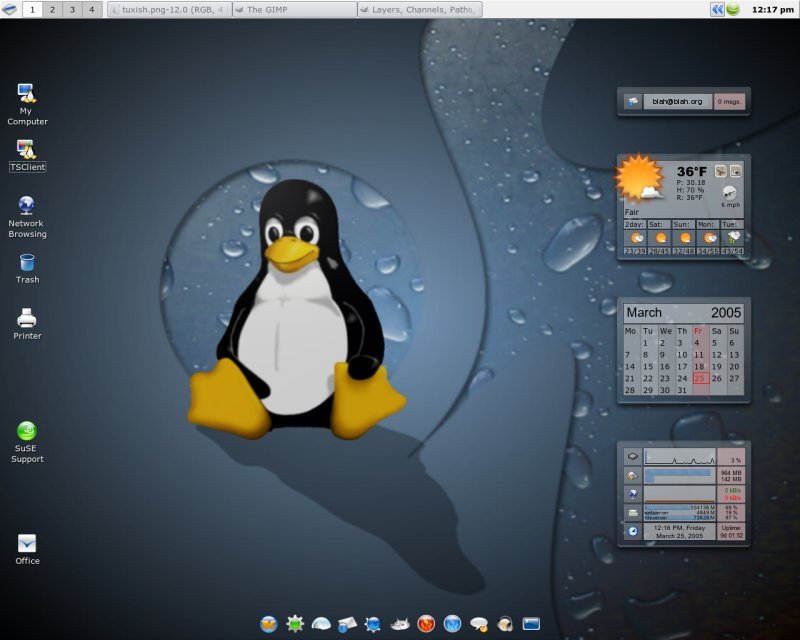This screenshot has height=640, width=800.
Task: Click the blah@blah.org email address button
Action: tap(677, 102)
